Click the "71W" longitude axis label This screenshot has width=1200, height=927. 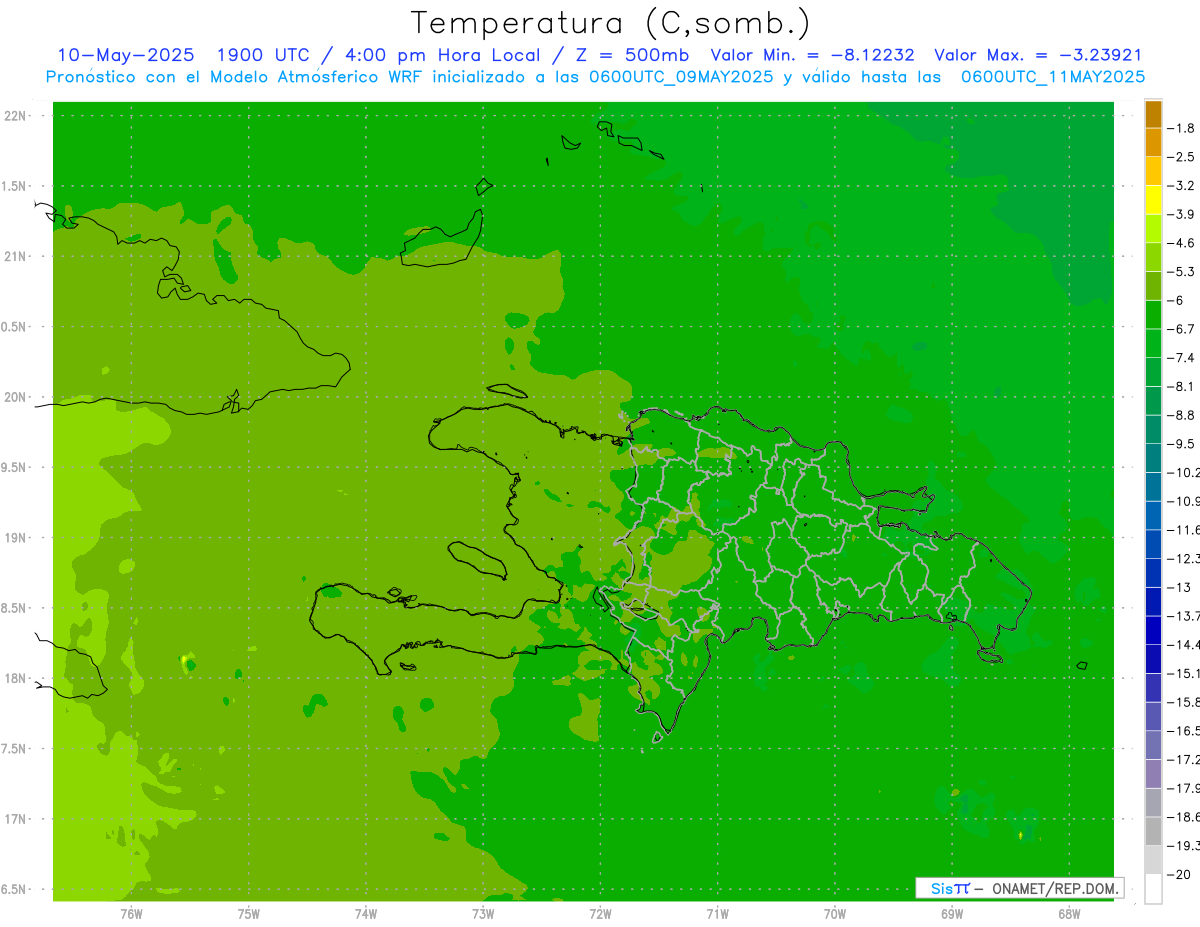717,913
